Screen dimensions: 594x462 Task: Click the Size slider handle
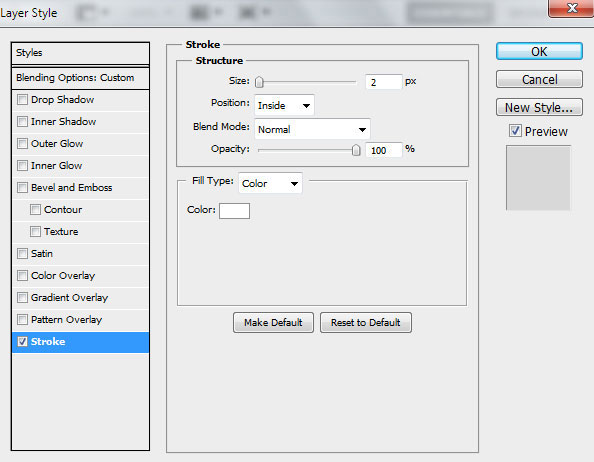pos(259,82)
